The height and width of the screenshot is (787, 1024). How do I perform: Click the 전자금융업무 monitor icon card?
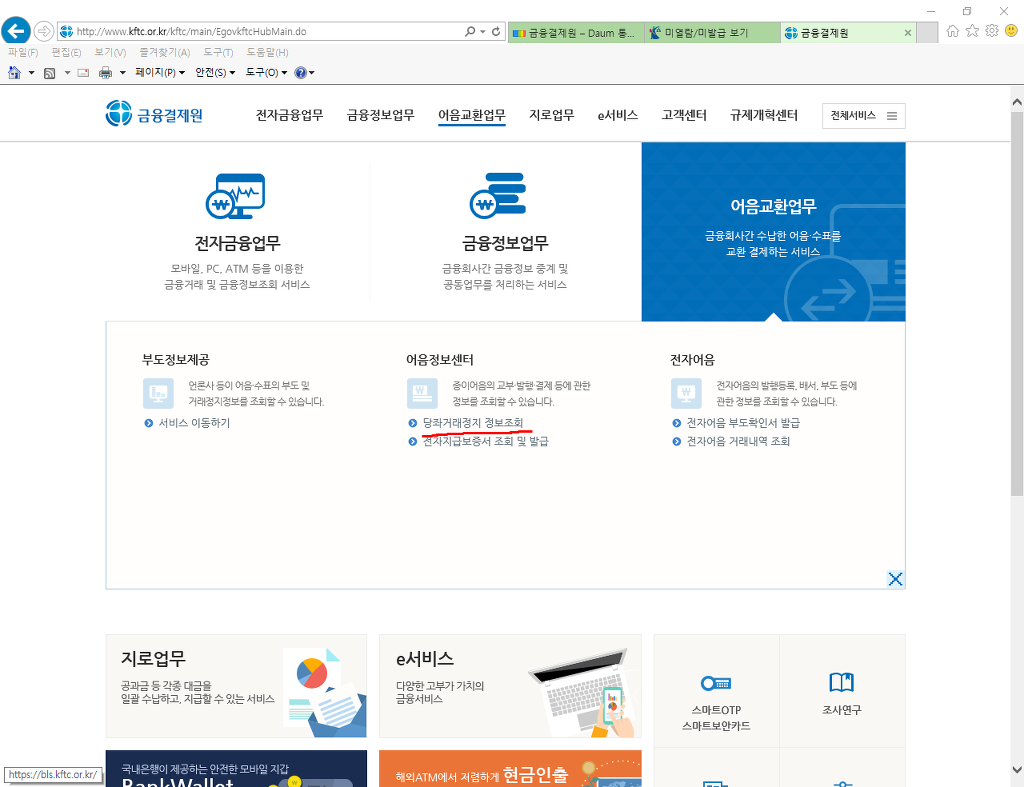[x=236, y=196]
